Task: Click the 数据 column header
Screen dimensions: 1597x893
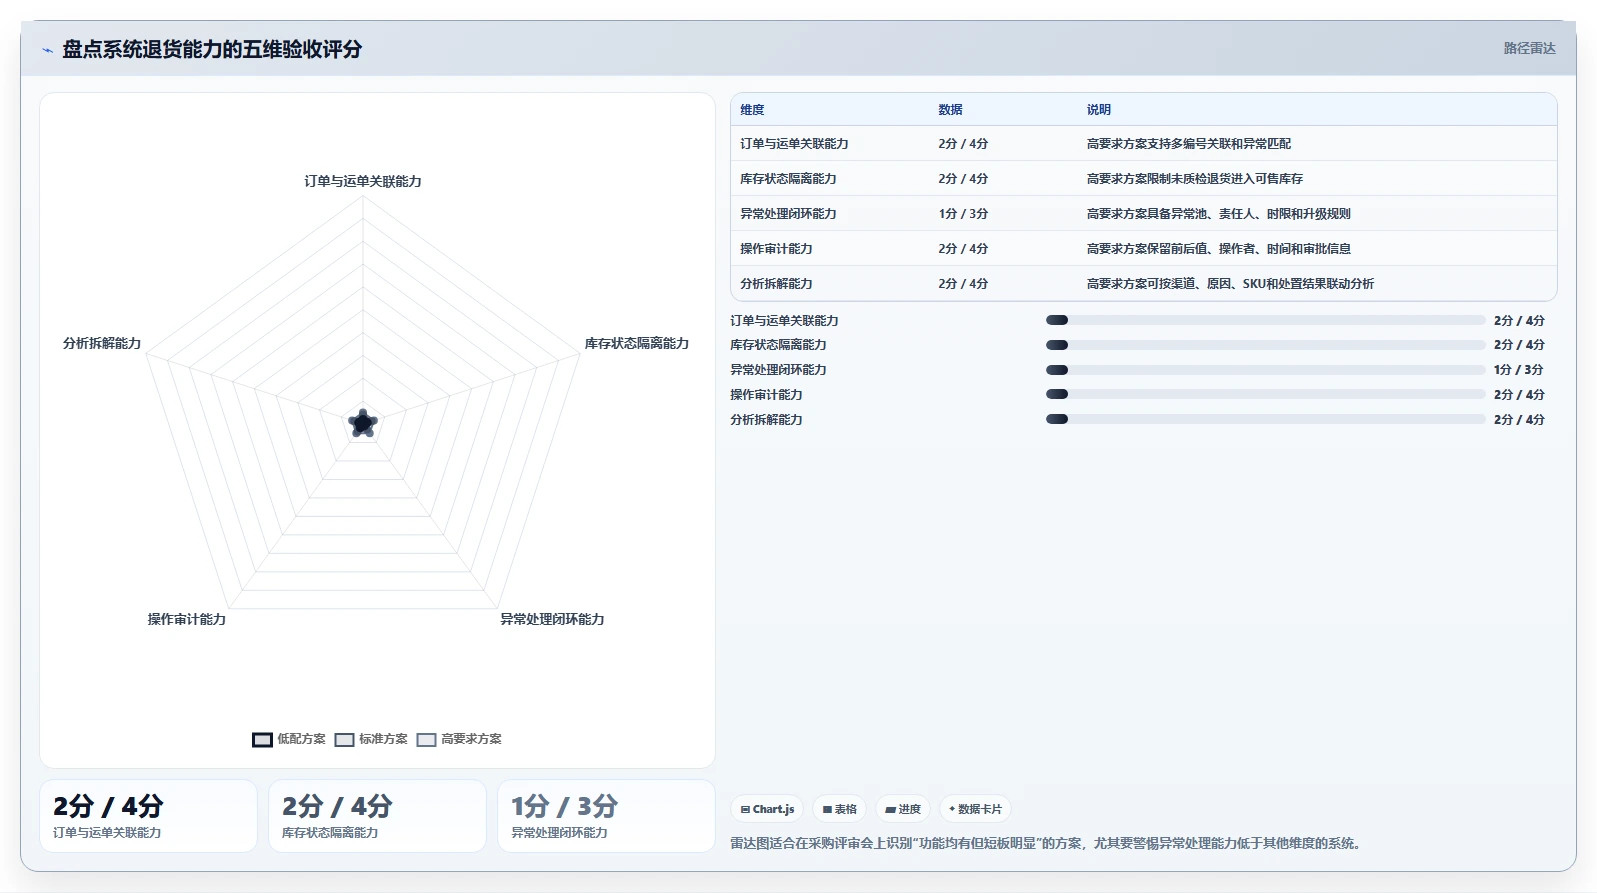Action: [x=950, y=110]
